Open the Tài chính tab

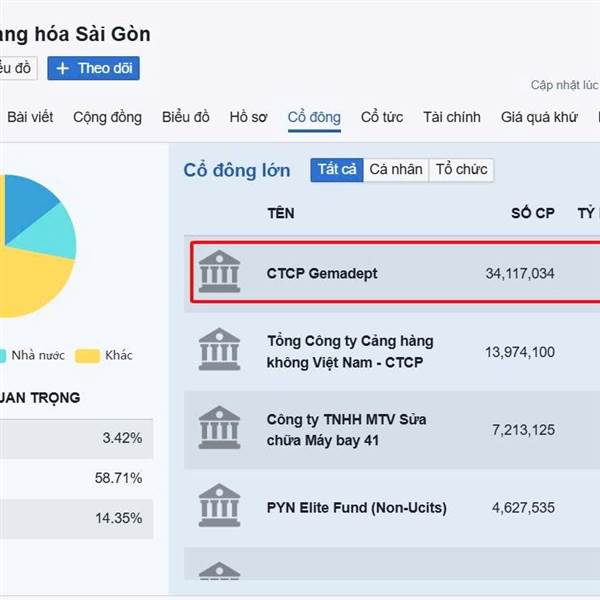(x=452, y=117)
